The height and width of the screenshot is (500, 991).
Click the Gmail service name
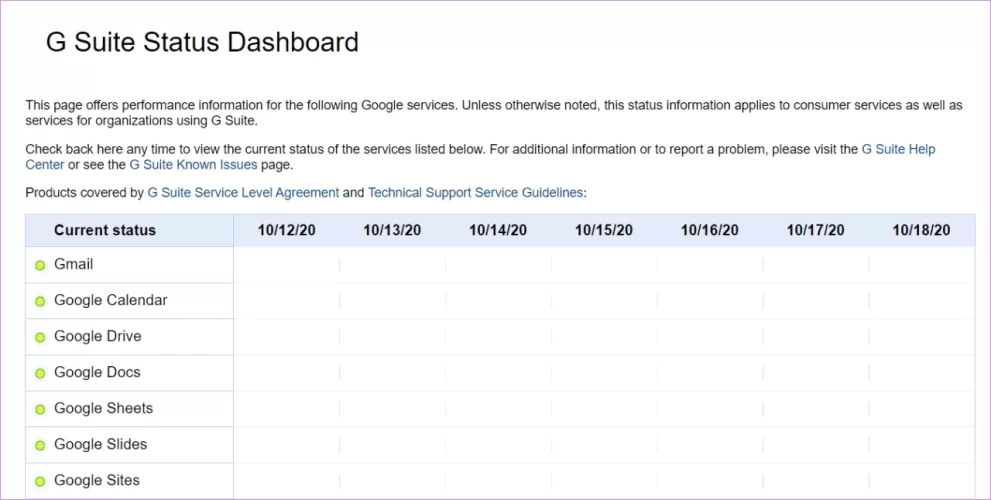coord(74,264)
